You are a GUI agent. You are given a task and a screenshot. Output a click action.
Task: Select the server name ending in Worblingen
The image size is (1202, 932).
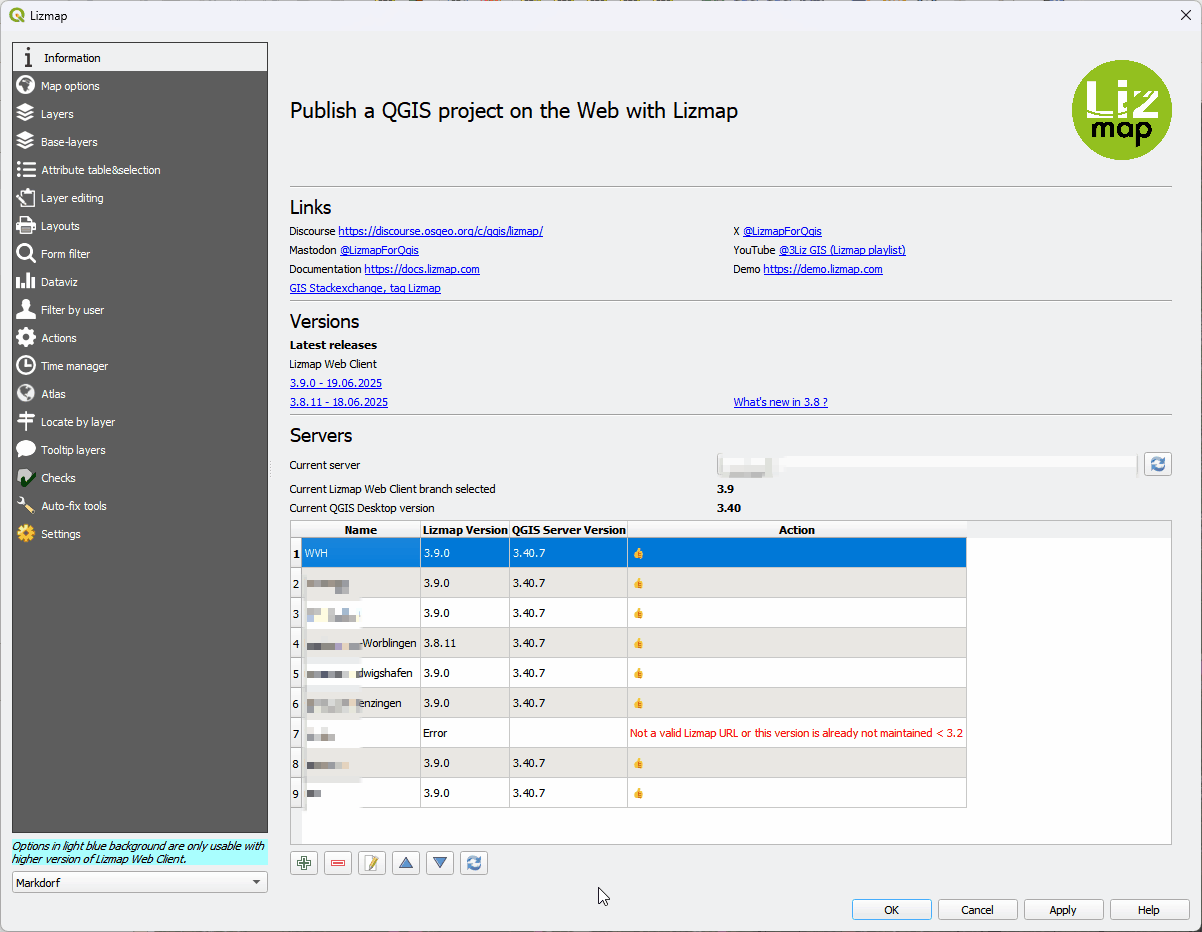(x=361, y=643)
